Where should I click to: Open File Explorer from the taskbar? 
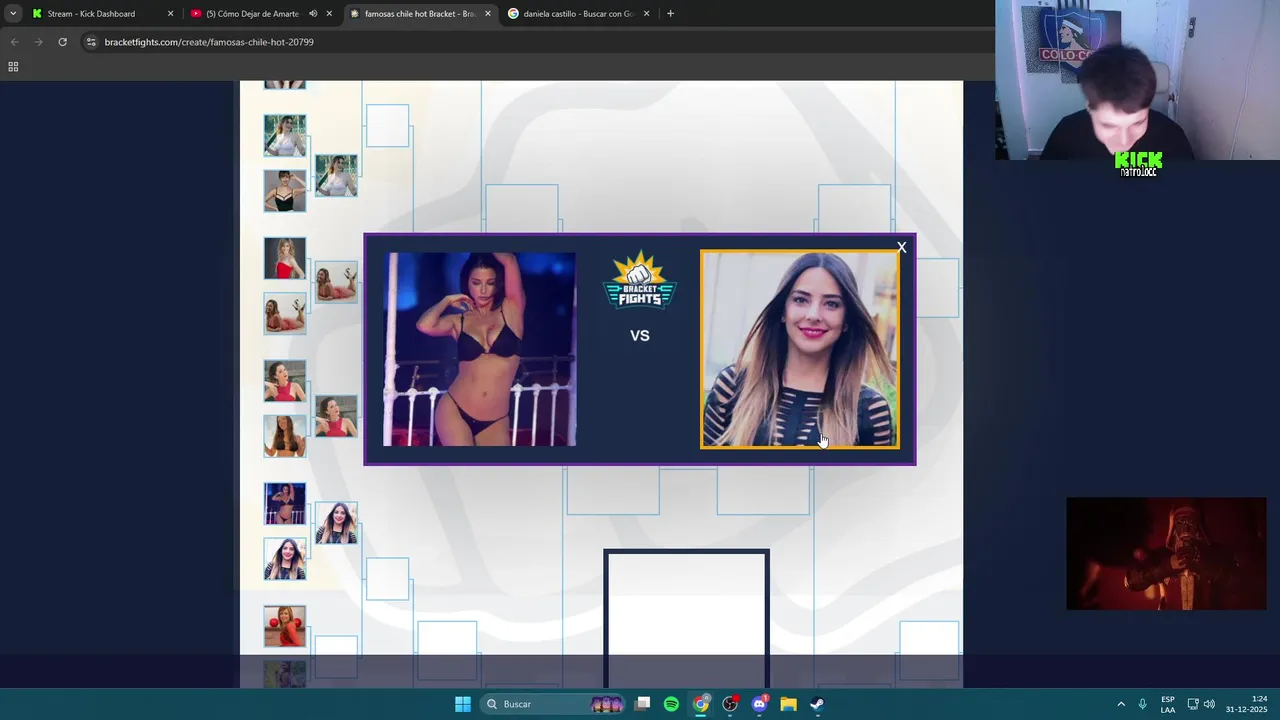pyautogui.click(x=788, y=704)
